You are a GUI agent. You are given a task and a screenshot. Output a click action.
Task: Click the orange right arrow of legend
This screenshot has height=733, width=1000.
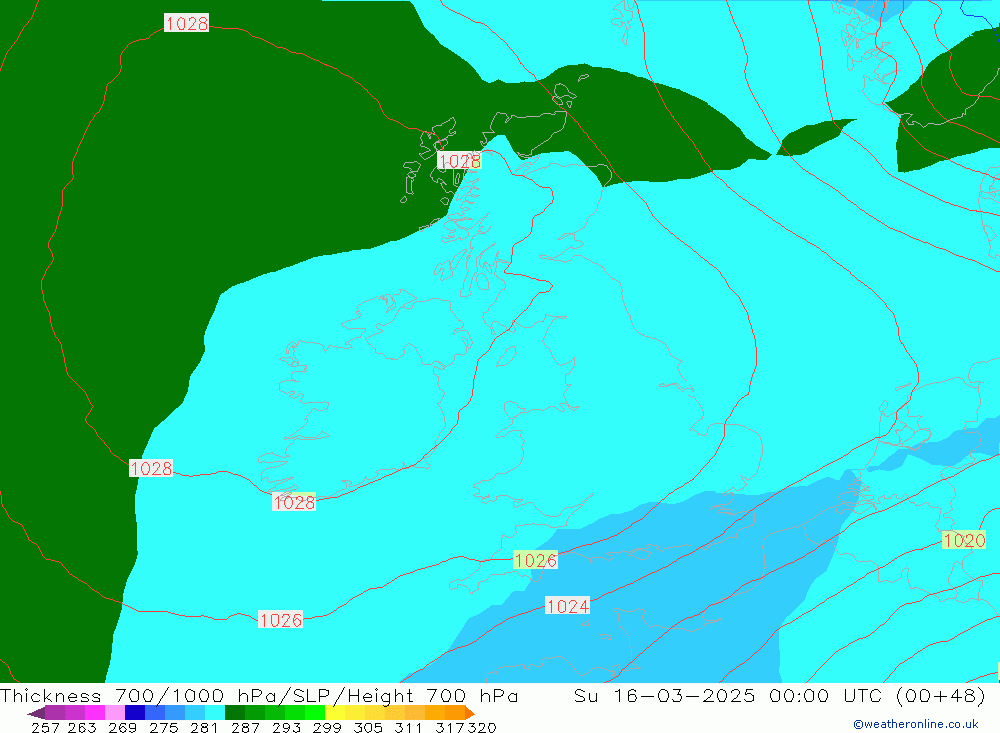pyautogui.click(x=470, y=713)
